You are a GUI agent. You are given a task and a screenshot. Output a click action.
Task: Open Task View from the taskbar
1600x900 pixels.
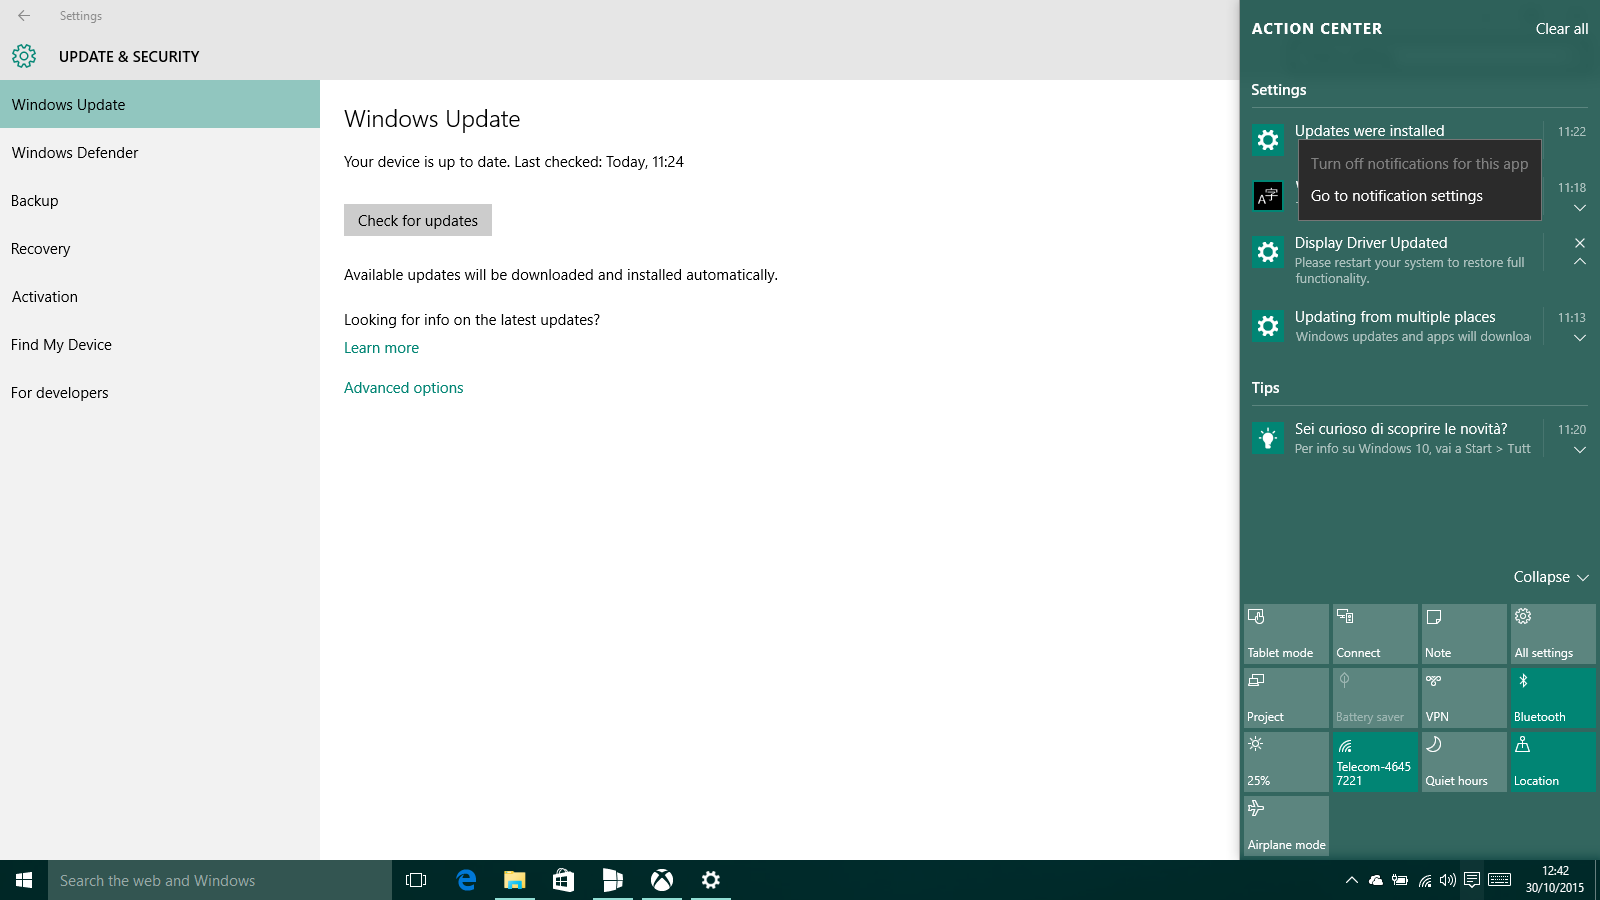(416, 880)
